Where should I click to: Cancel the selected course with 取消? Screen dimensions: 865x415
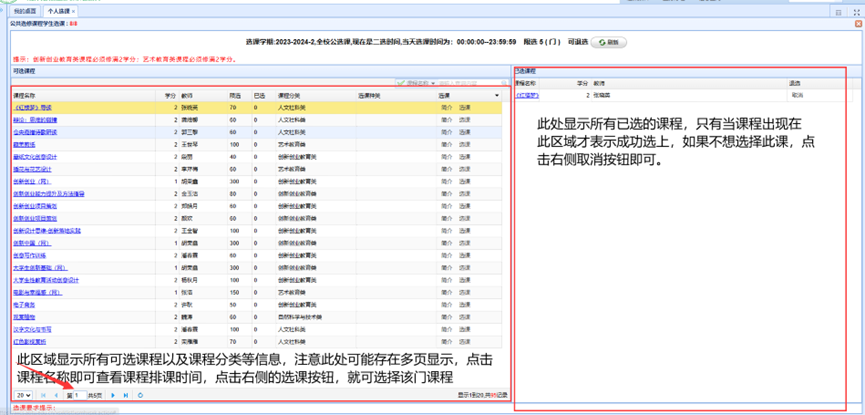tap(797, 95)
